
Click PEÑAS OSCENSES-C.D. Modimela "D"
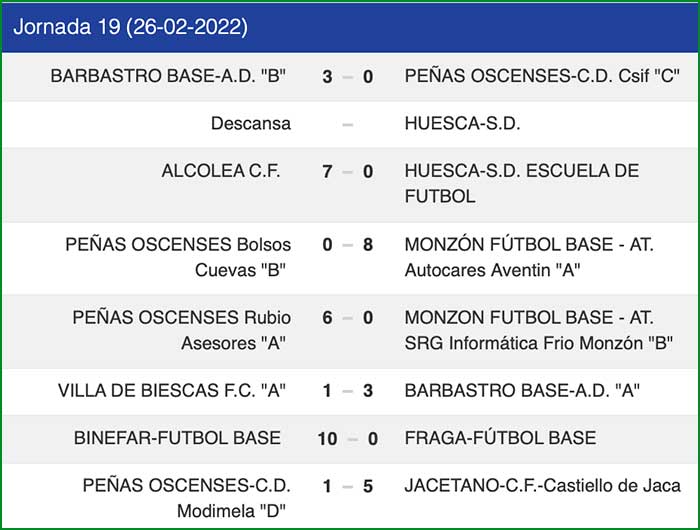tap(186, 498)
